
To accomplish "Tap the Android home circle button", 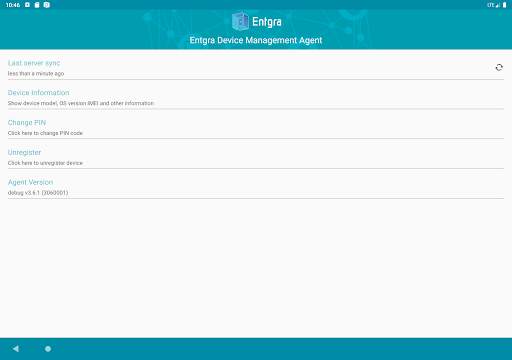I will 48,349.
